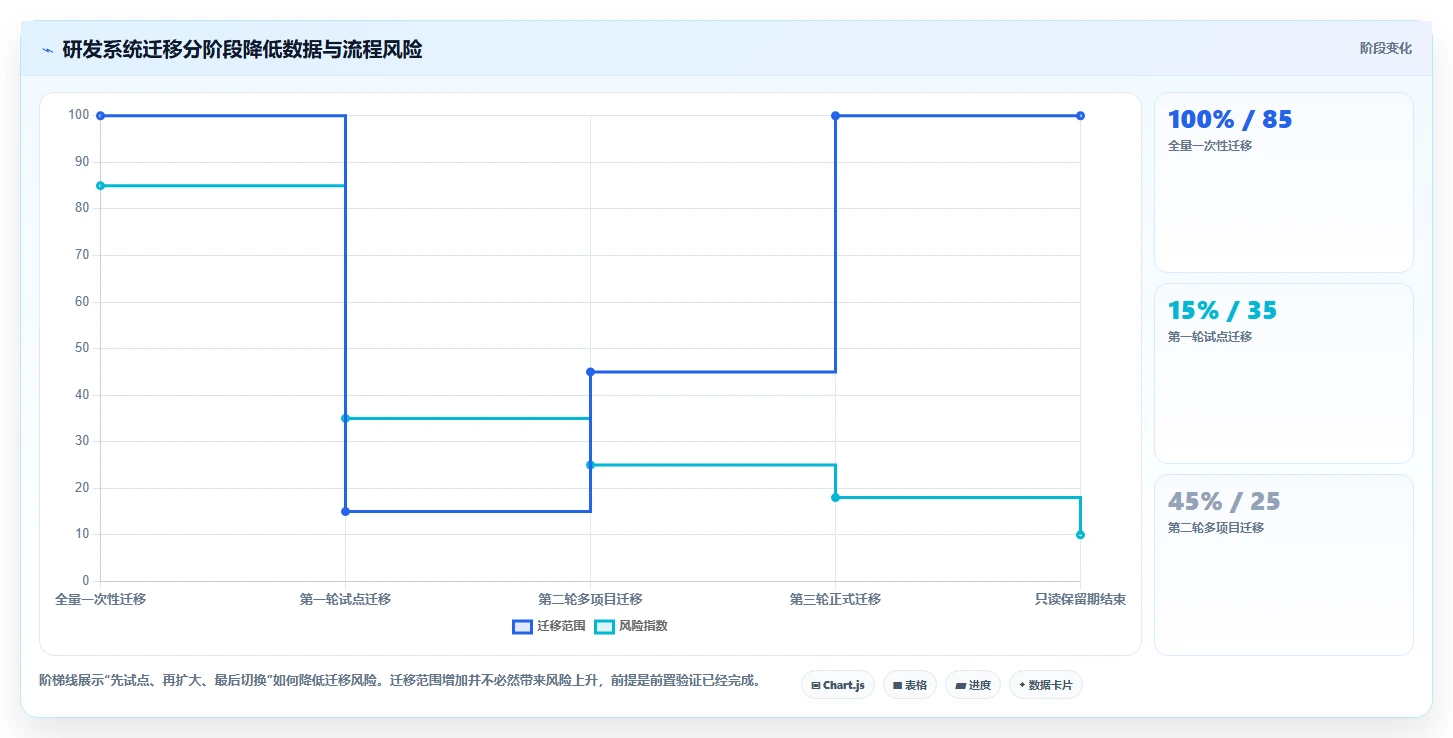This screenshot has height=738, width=1453.
Task: Click the 第一轮试点迁移 x-axis label
Action: coord(345,599)
